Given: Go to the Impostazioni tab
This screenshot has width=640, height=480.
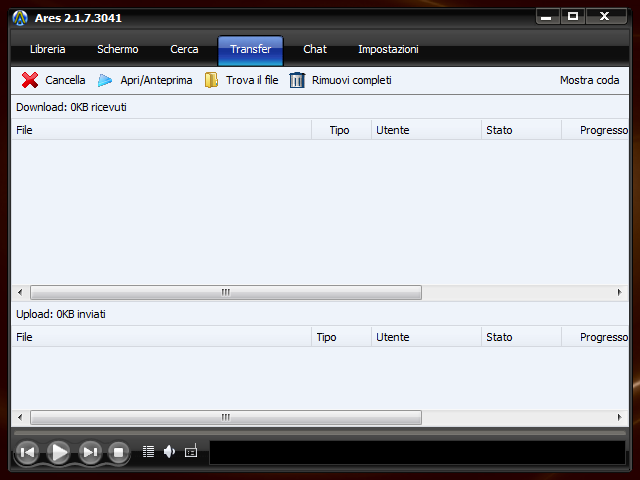Looking at the screenshot, I should tap(388, 50).
